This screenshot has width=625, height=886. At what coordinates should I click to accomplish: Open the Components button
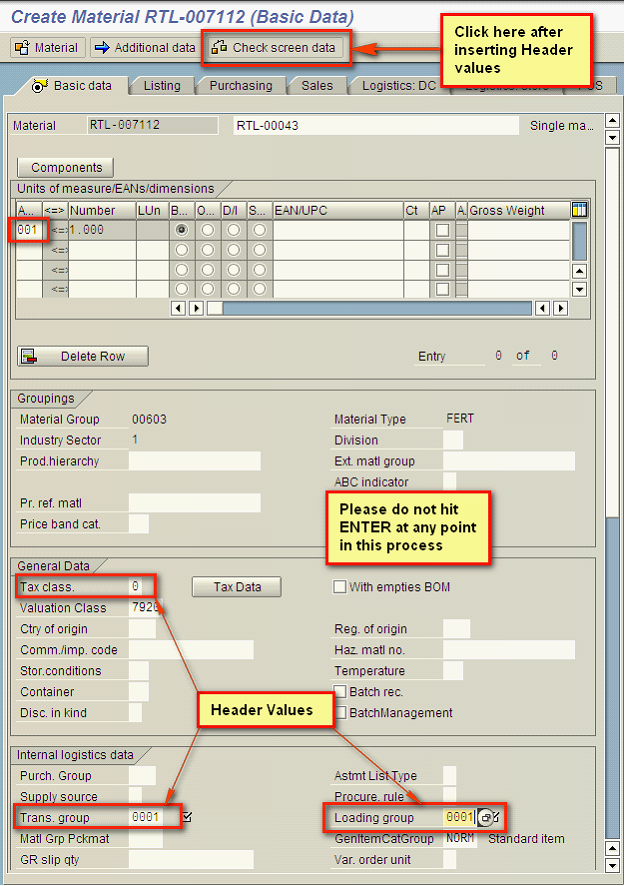[x=66, y=168]
